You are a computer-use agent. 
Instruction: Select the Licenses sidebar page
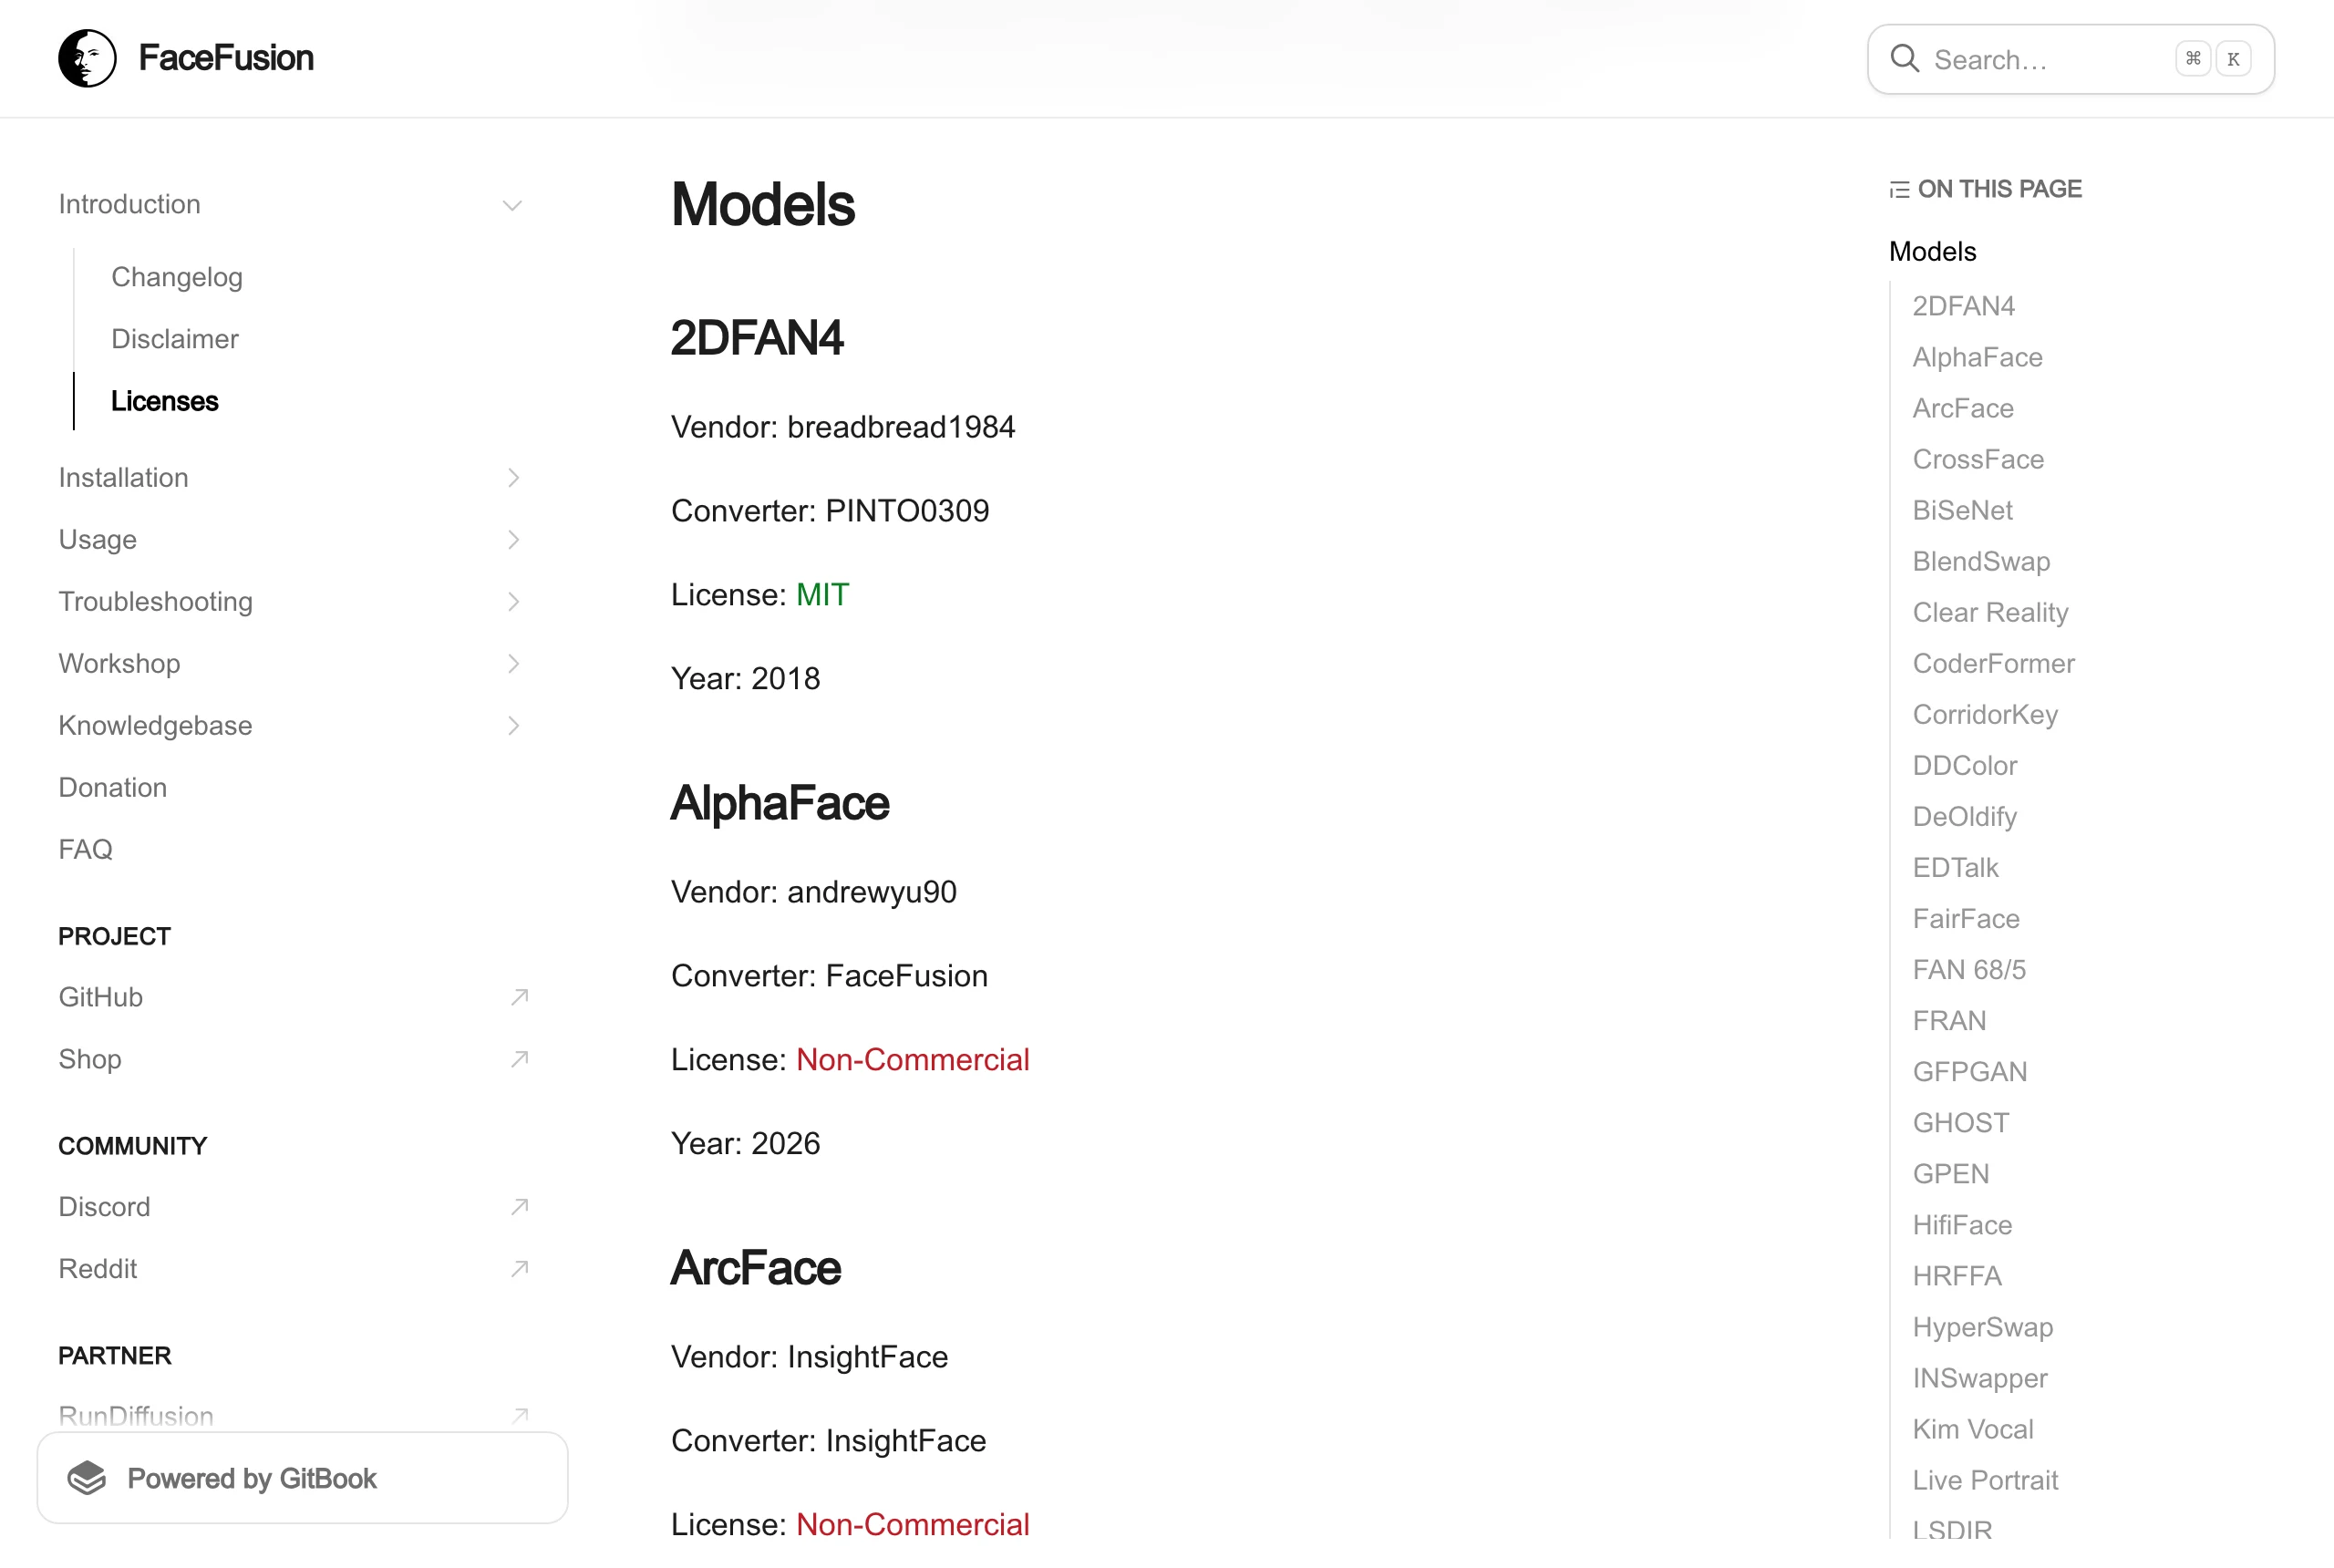165,401
